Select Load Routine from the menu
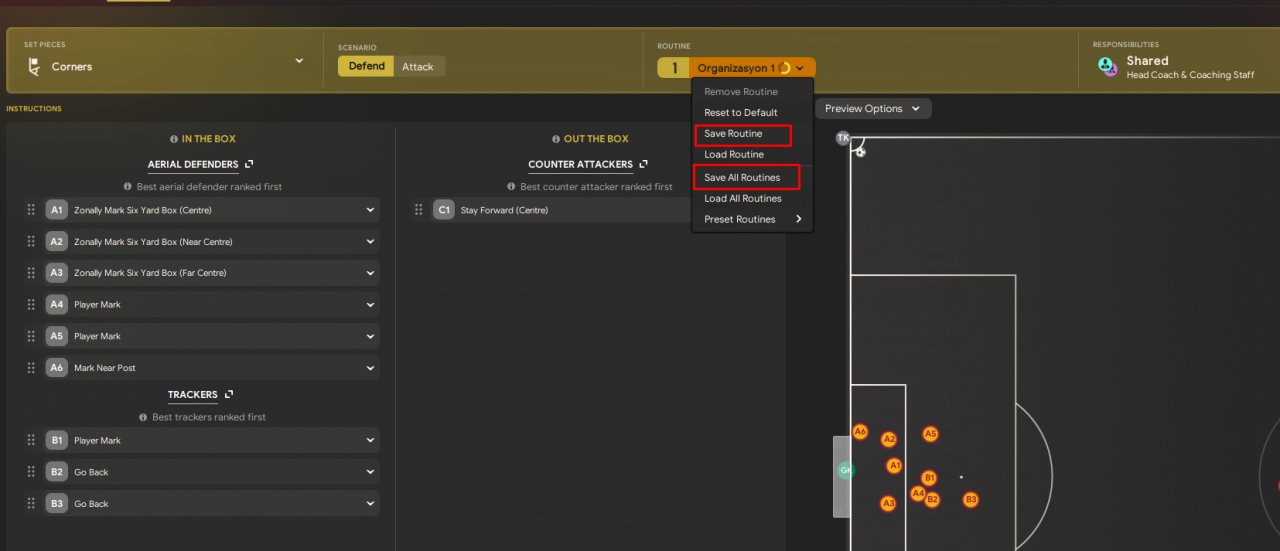This screenshot has width=1280, height=551. [x=734, y=155]
